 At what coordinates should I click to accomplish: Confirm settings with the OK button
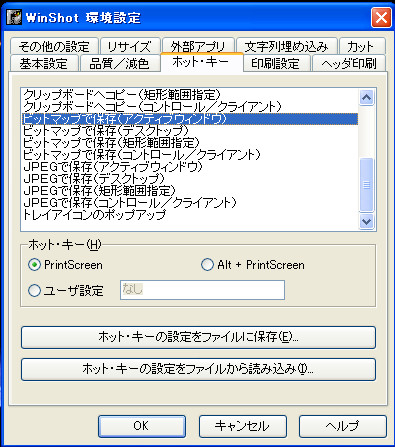click(142, 426)
